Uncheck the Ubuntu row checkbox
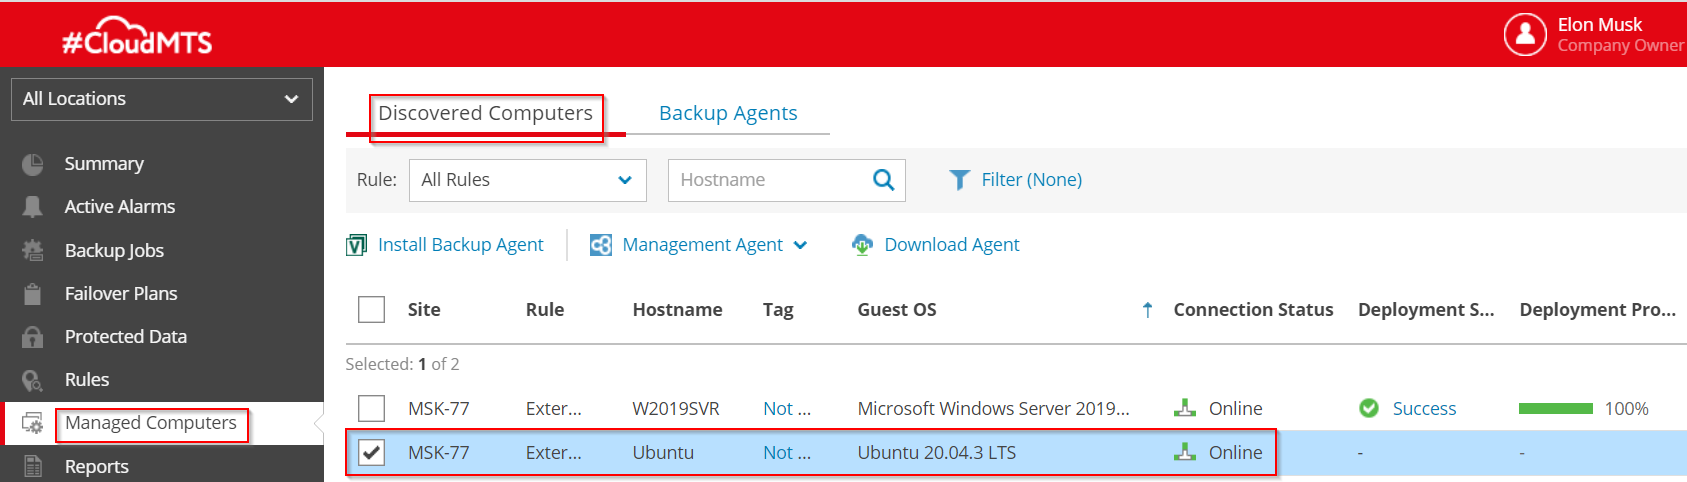The height and width of the screenshot is (482, 1687). coord(371,453)
